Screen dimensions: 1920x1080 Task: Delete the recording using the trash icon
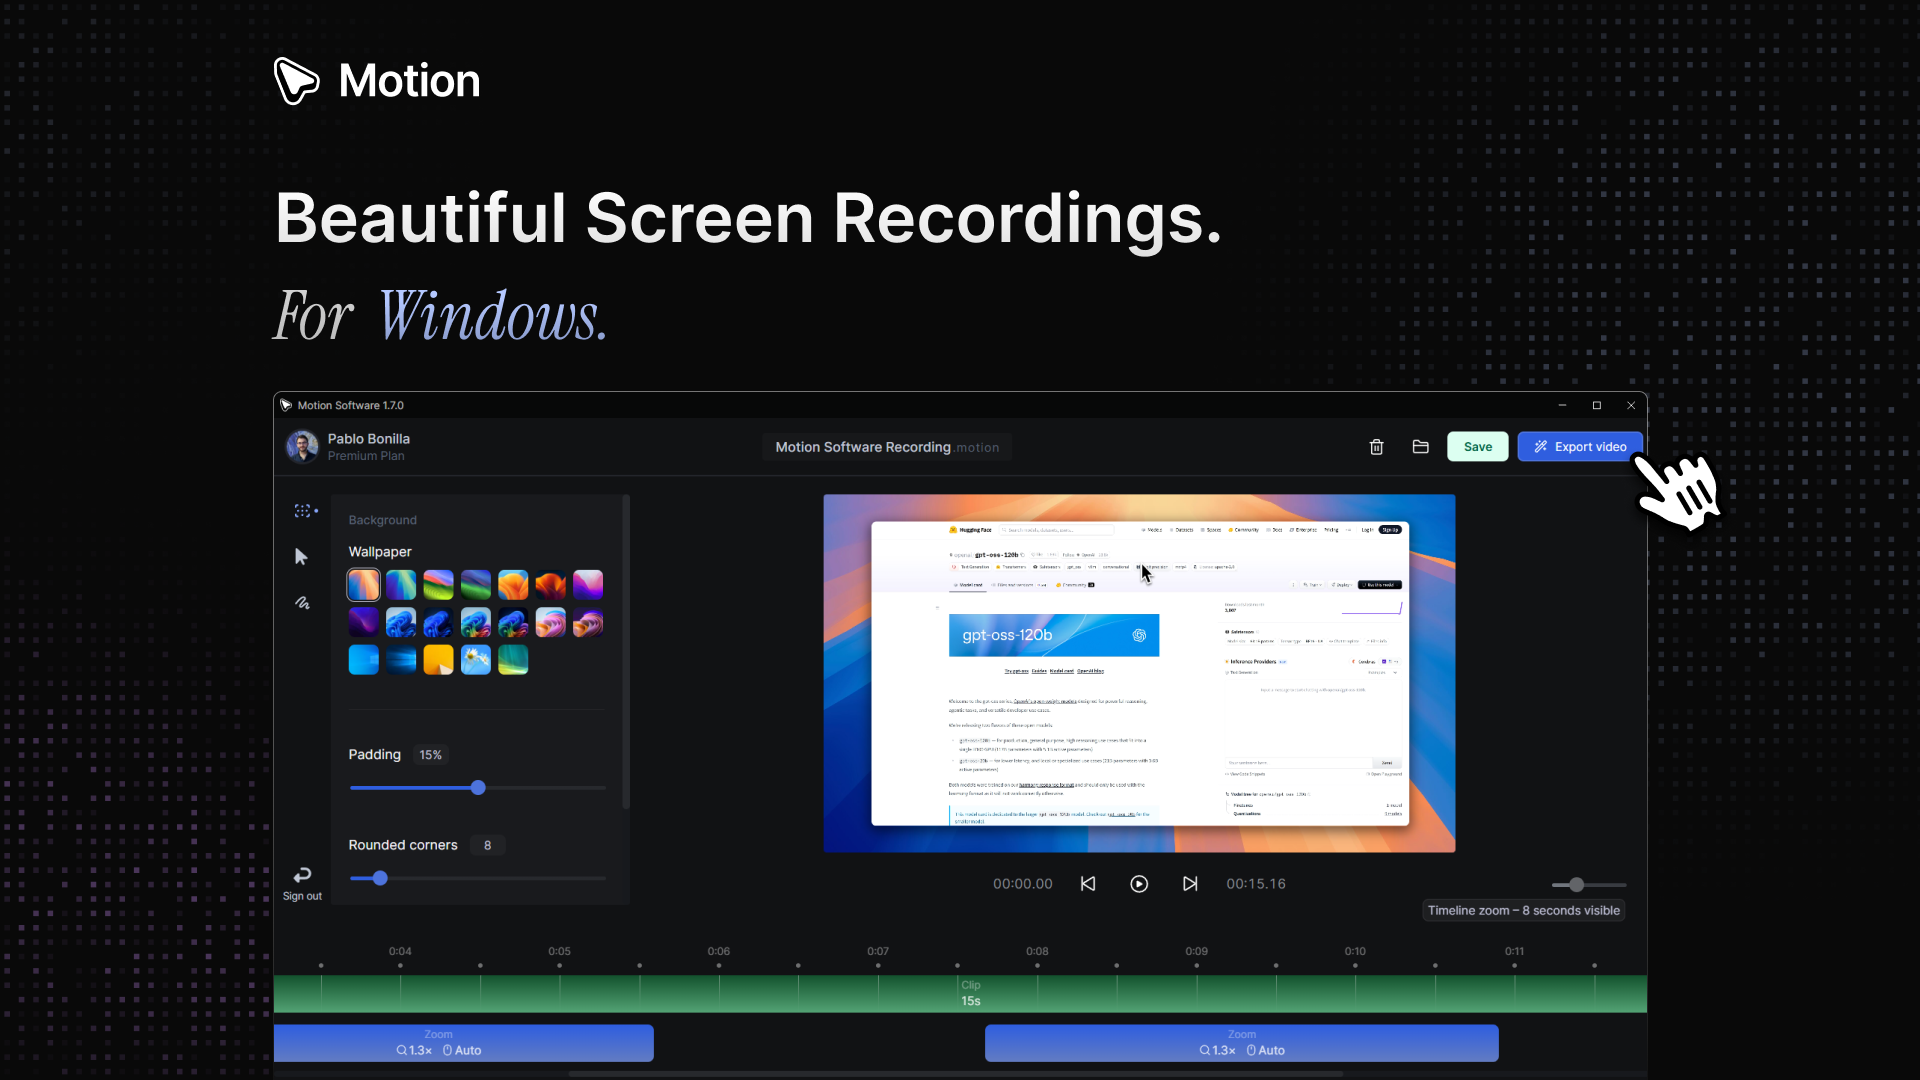point(1376,447)
